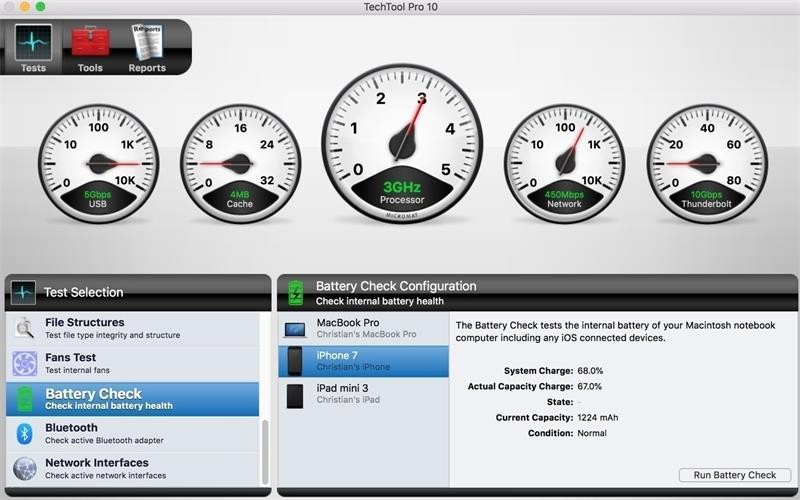Image resolution: width=800 pixels, height=500 pixels.
Task: Select the File Structures test
Action: (x=133, y=328)
